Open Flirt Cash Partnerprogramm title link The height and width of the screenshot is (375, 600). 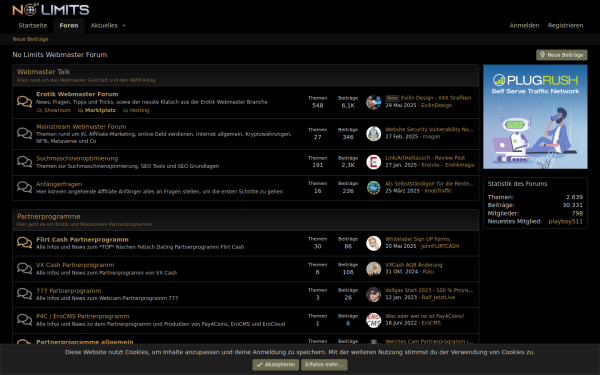pos(82,240)
